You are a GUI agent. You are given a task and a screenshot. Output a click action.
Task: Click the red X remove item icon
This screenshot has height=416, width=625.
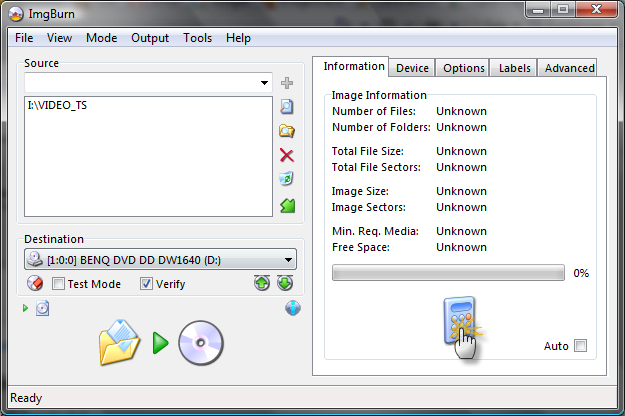[287, 155]
